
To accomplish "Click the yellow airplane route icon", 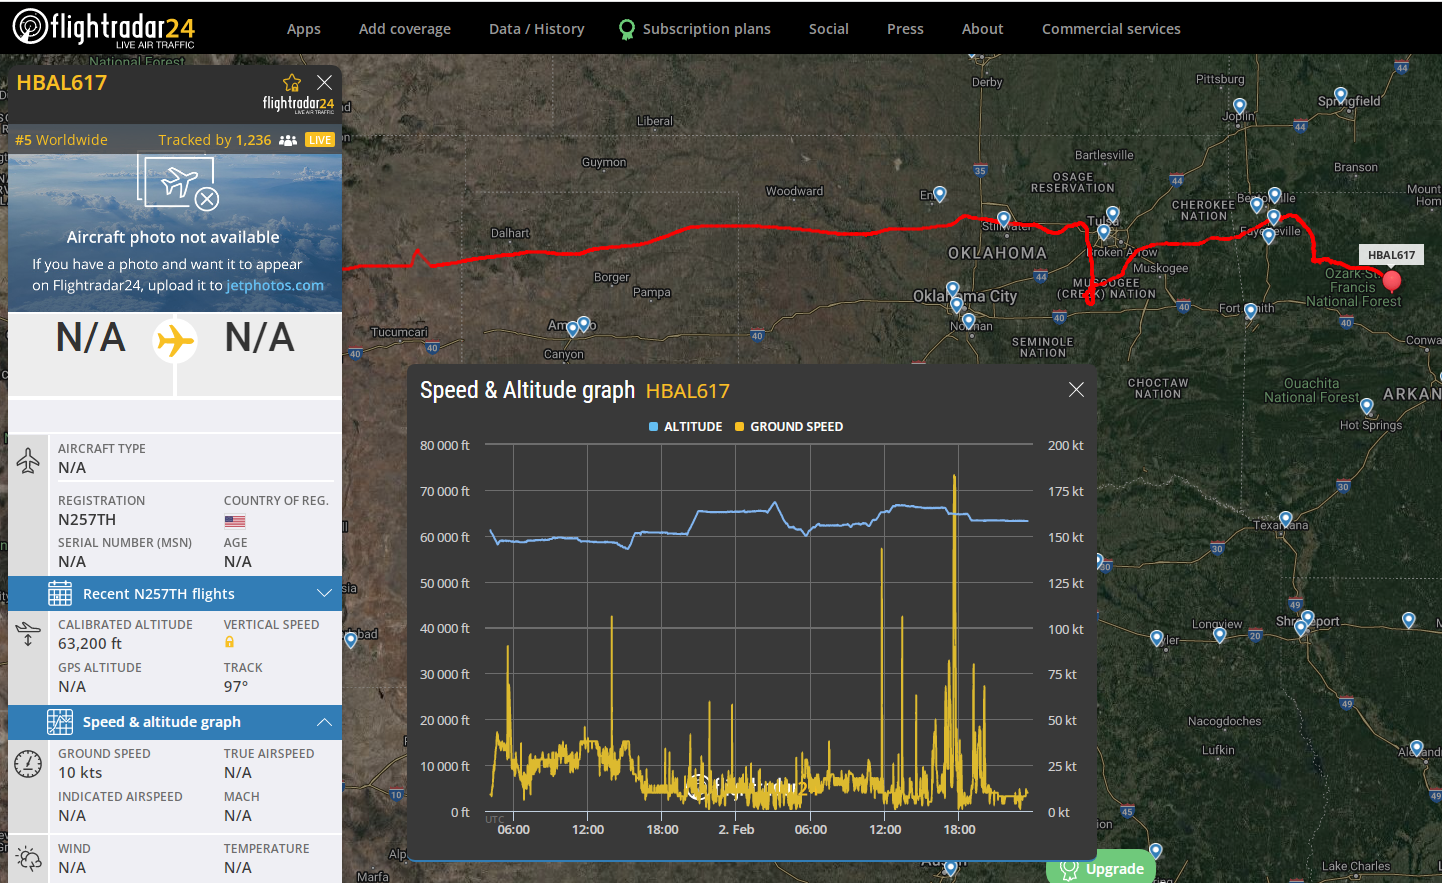I will (175, 341).
